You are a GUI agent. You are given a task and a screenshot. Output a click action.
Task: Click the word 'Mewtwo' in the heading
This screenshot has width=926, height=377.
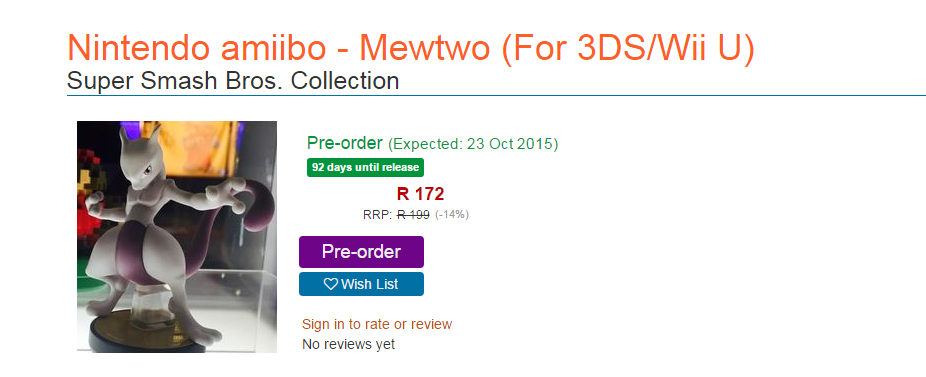pyautogui.click(x=425, y=48)
